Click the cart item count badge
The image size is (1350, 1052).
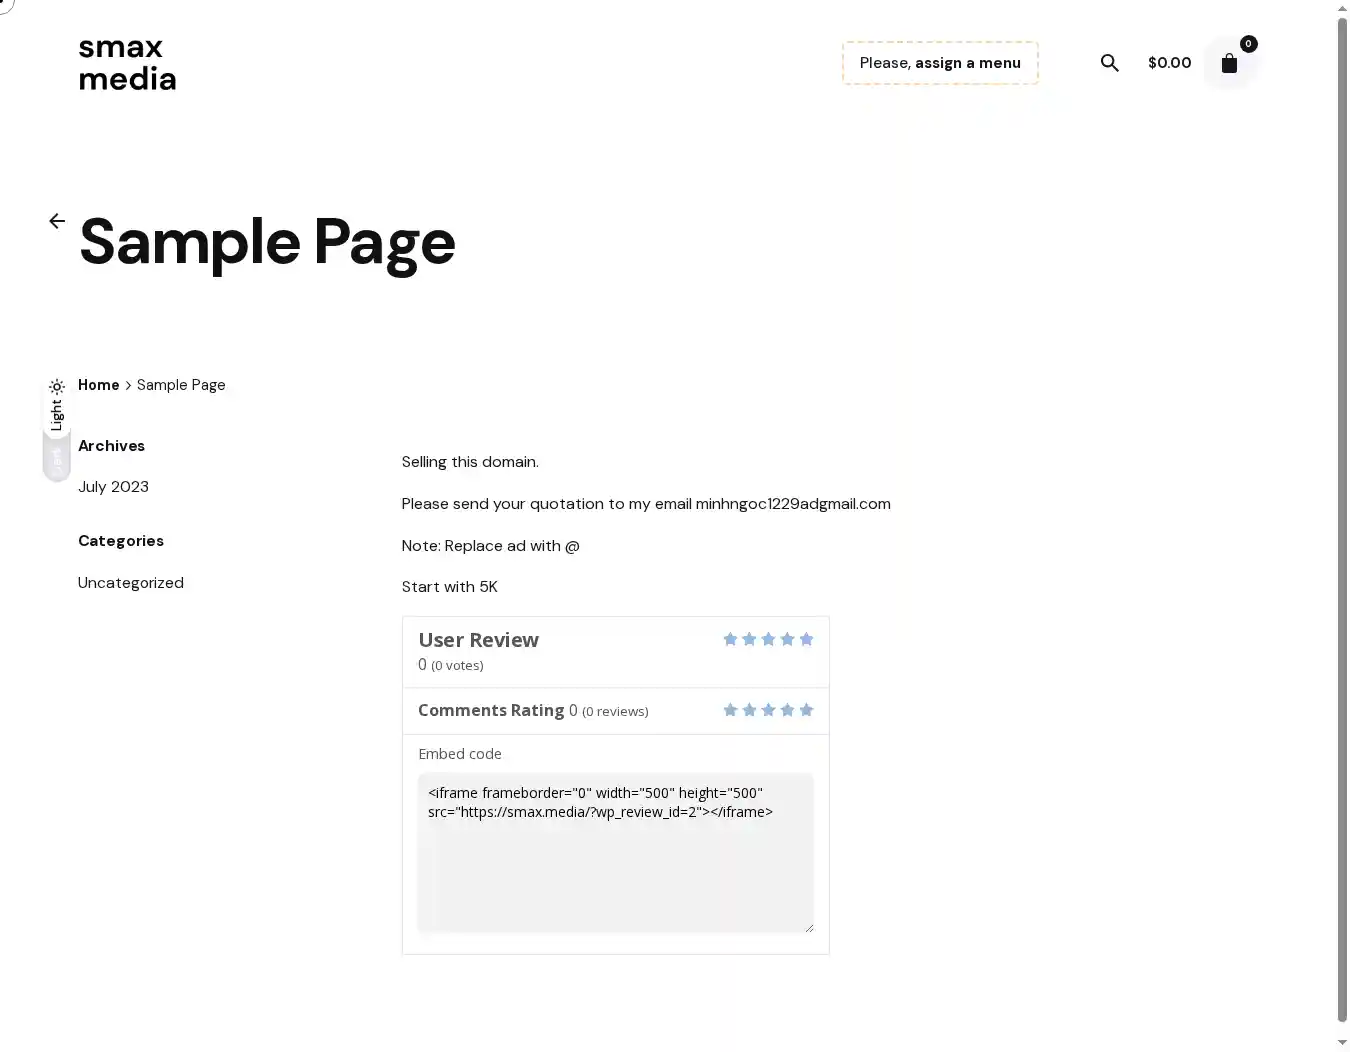coord(1248,44)
